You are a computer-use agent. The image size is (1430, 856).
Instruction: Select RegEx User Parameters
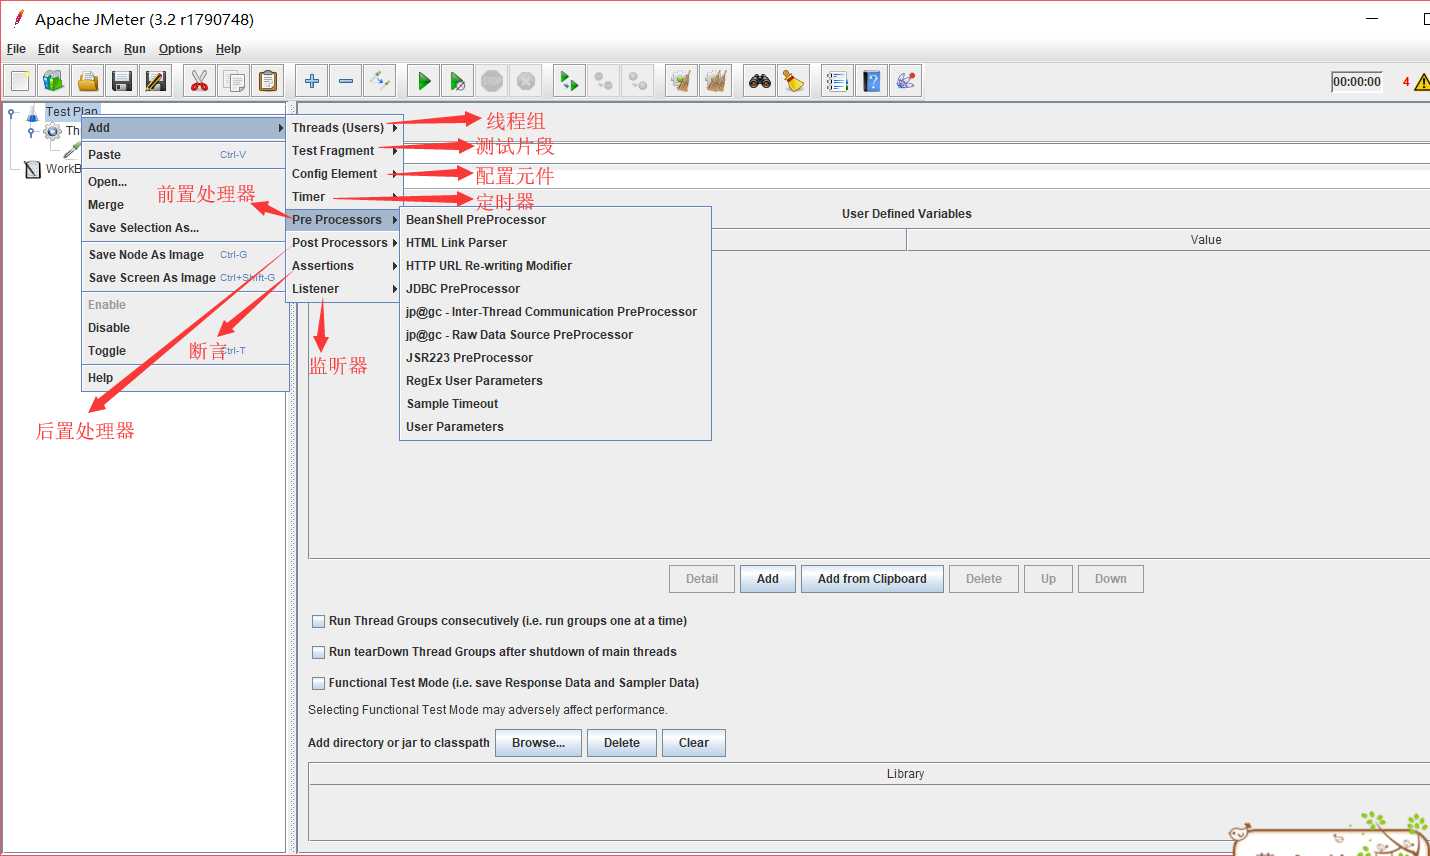[555, 381]
